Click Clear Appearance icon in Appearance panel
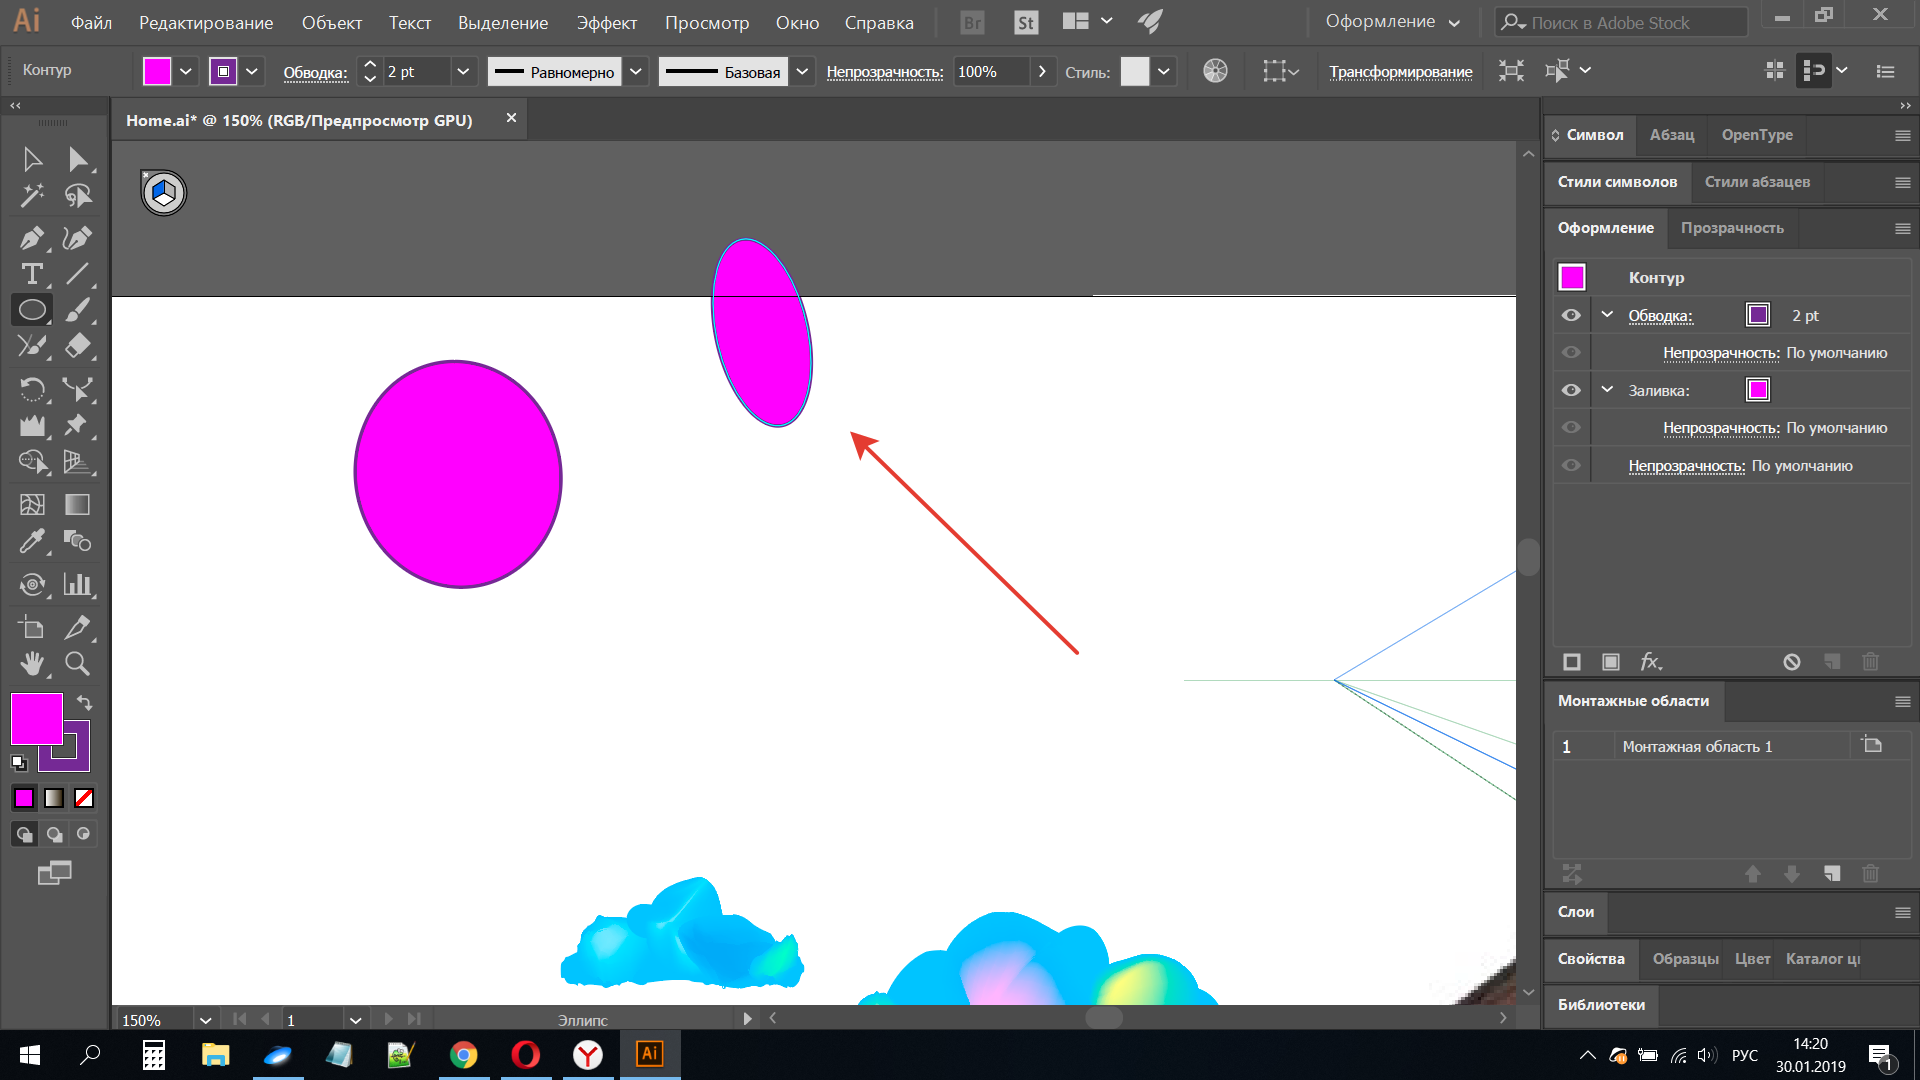 coord(1791,662)
